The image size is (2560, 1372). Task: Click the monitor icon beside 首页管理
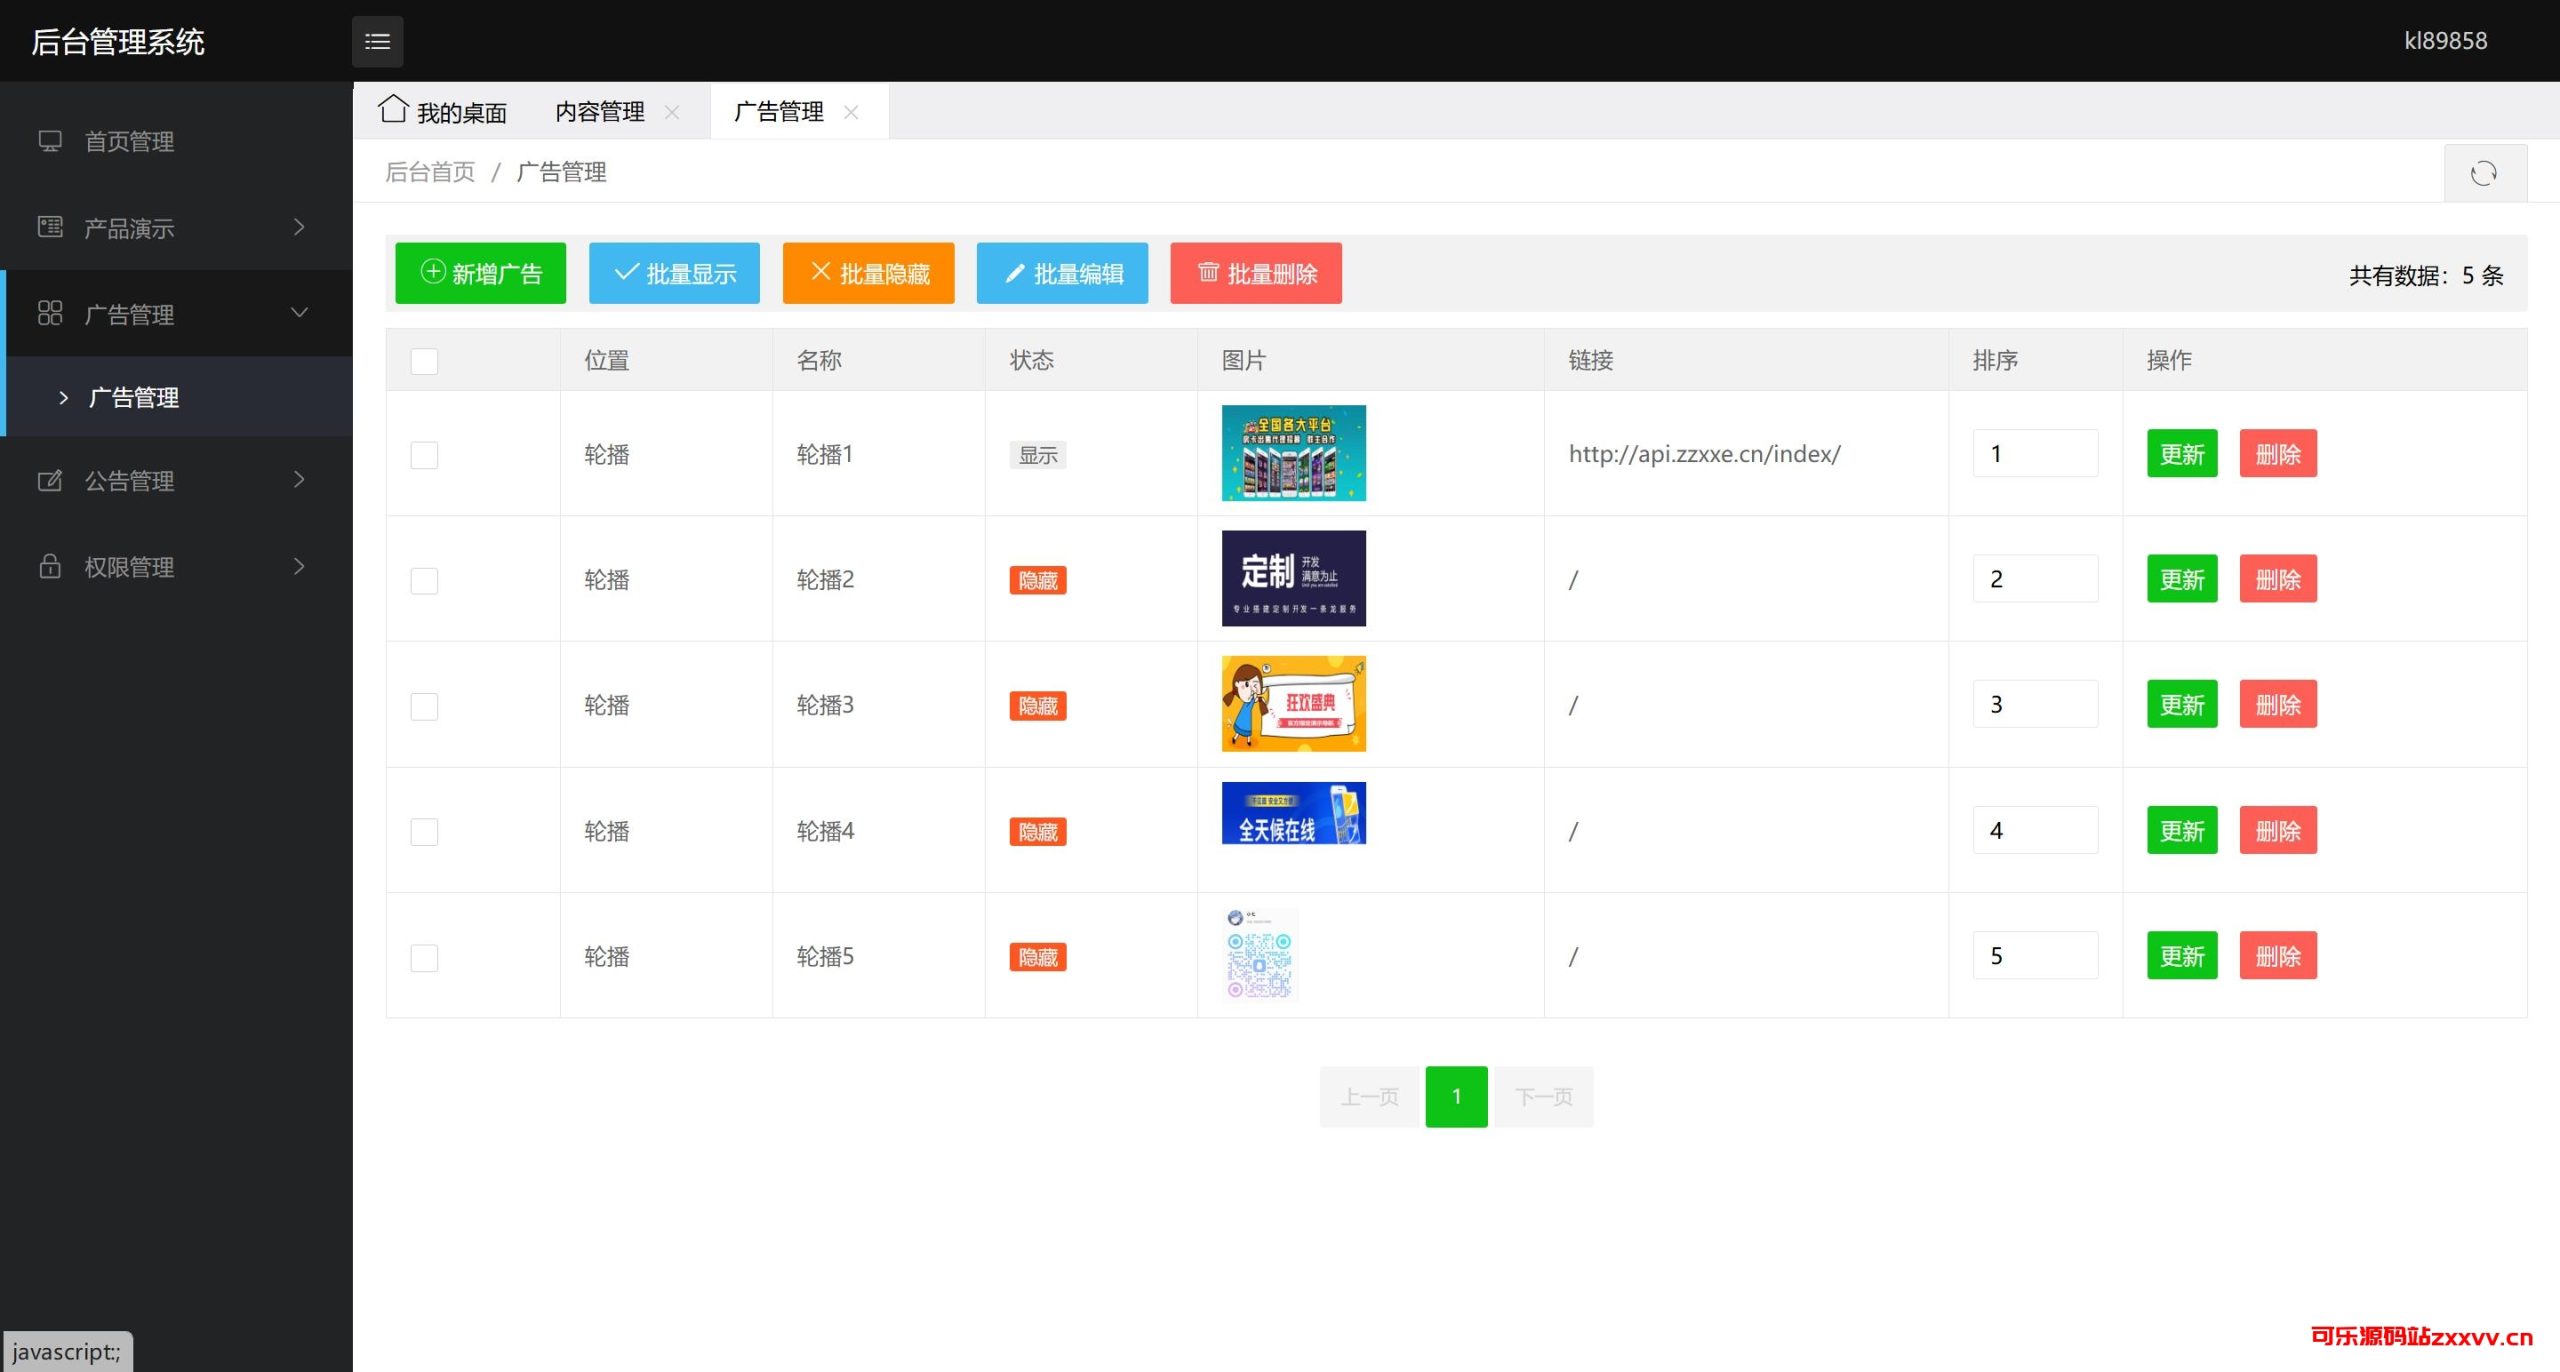pos(50,141)
